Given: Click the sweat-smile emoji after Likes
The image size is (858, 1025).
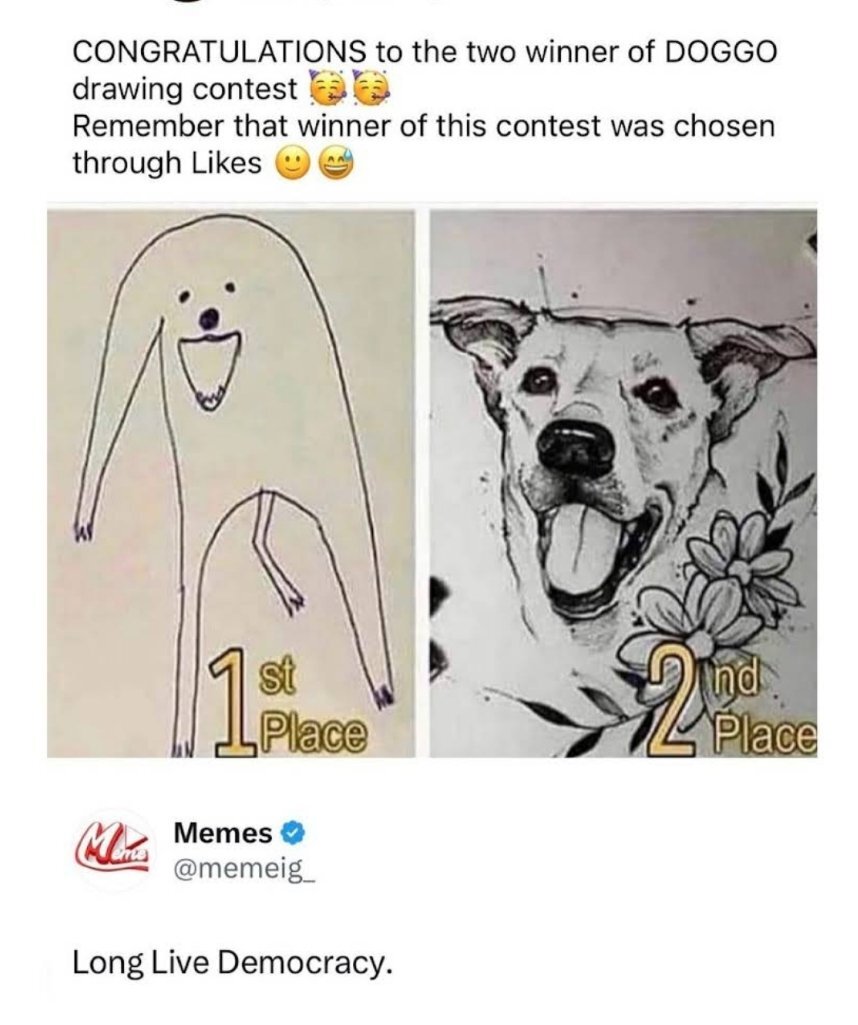Looking at the screenshot, I should (336, 165).
